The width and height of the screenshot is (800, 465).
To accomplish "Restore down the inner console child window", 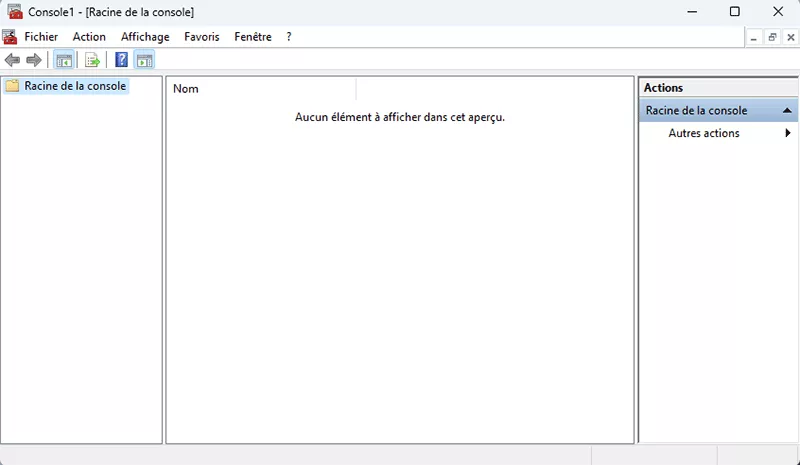I will (x=772, y=37).
